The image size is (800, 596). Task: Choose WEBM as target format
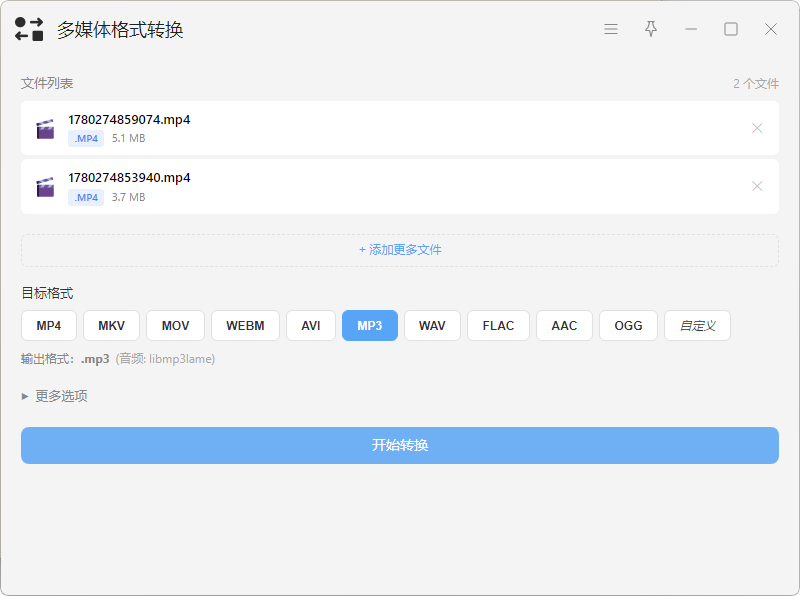tap(245, 326)
